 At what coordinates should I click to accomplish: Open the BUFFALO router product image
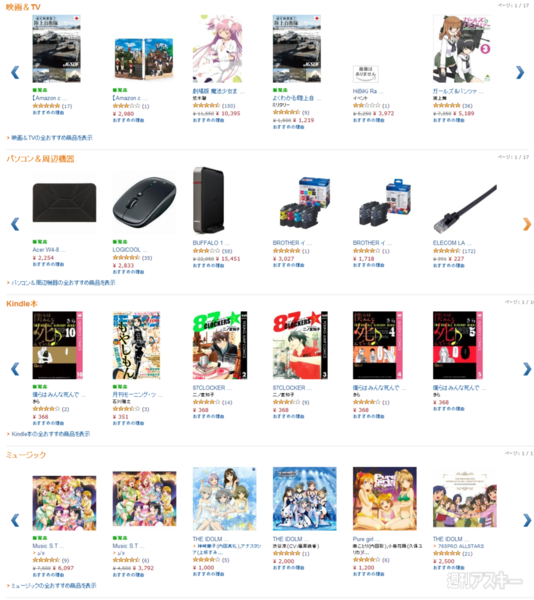[208, 200]
